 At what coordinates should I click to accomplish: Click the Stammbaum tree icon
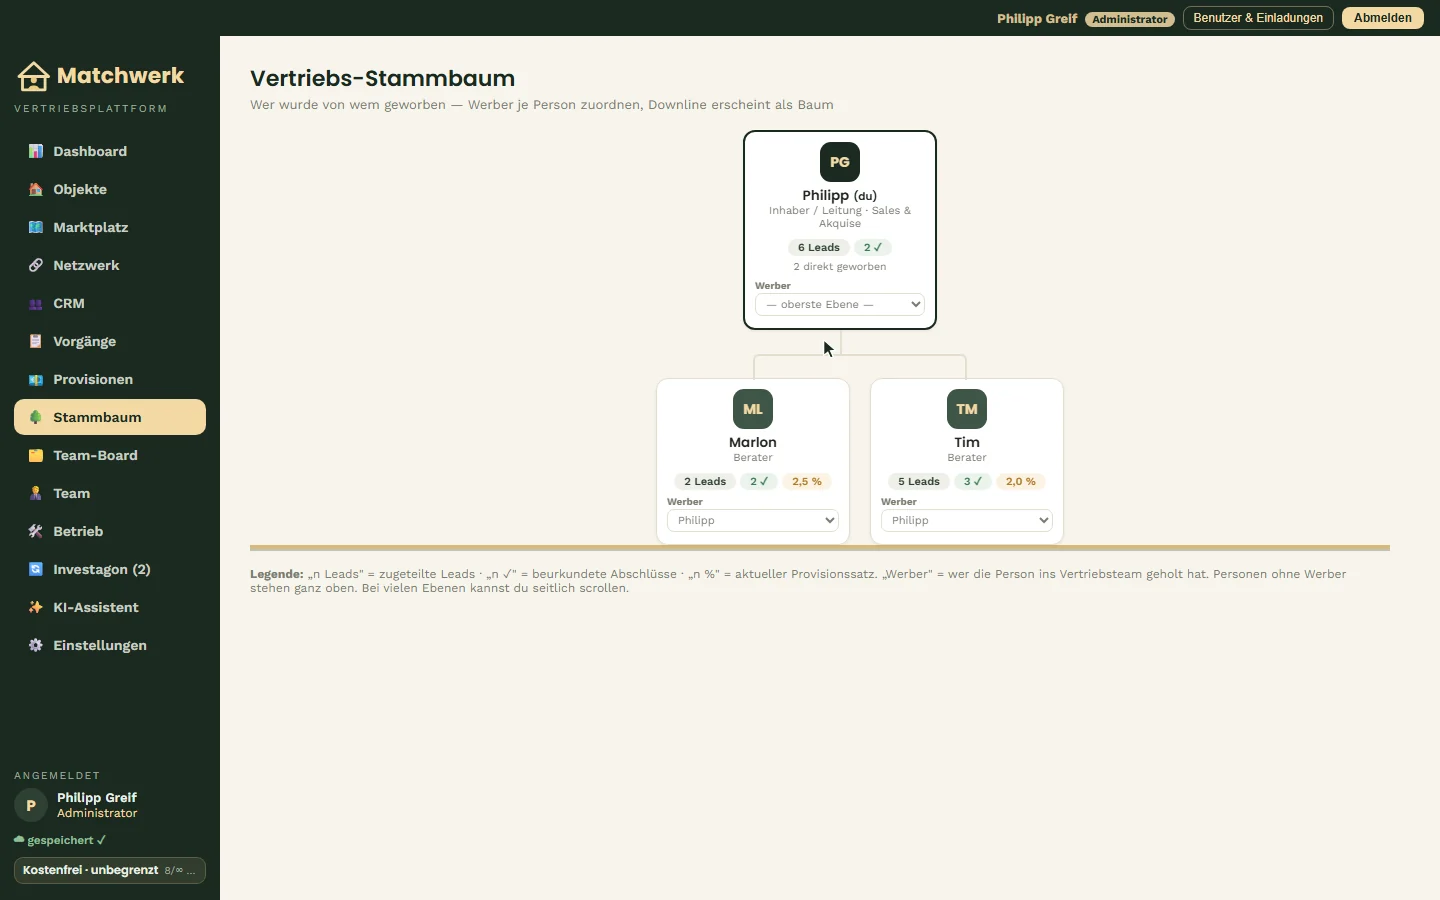36,417
